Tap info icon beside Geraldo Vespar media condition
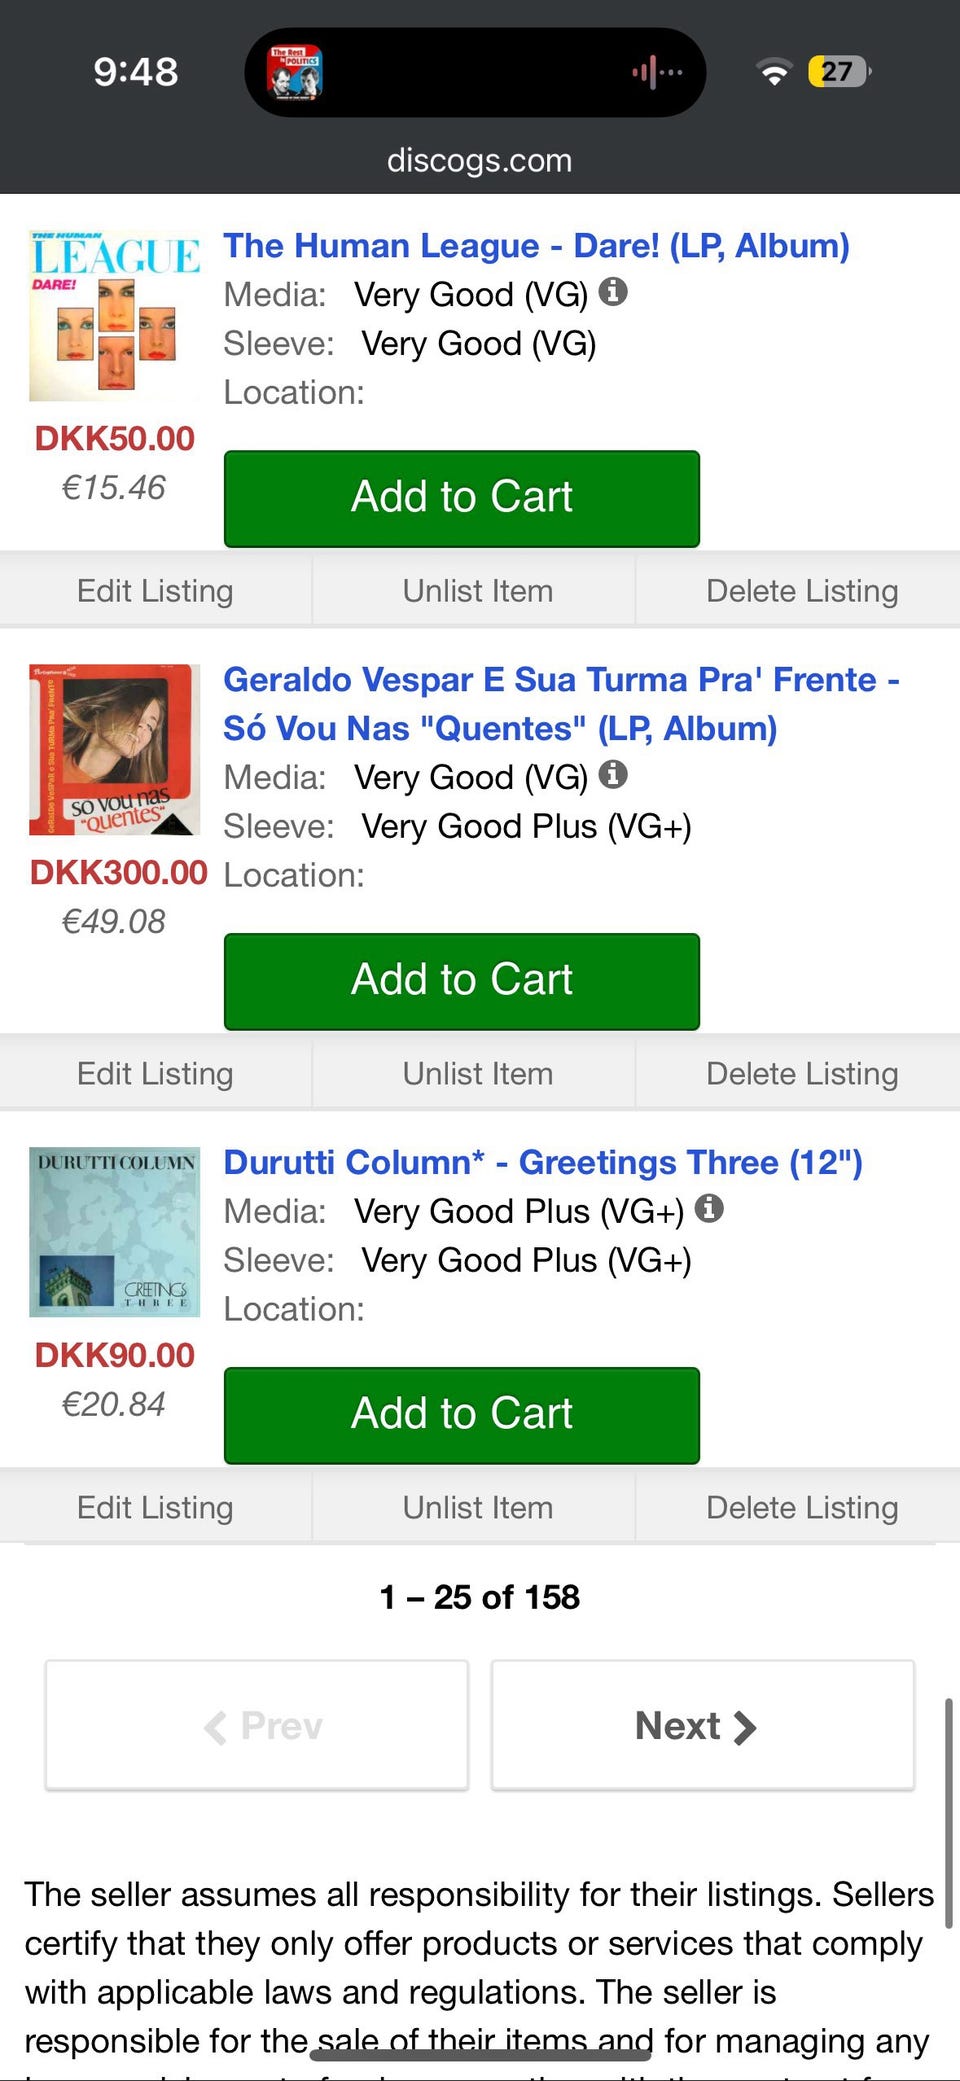Viewport: 960px width, 2081px height. tap(613, 775)
